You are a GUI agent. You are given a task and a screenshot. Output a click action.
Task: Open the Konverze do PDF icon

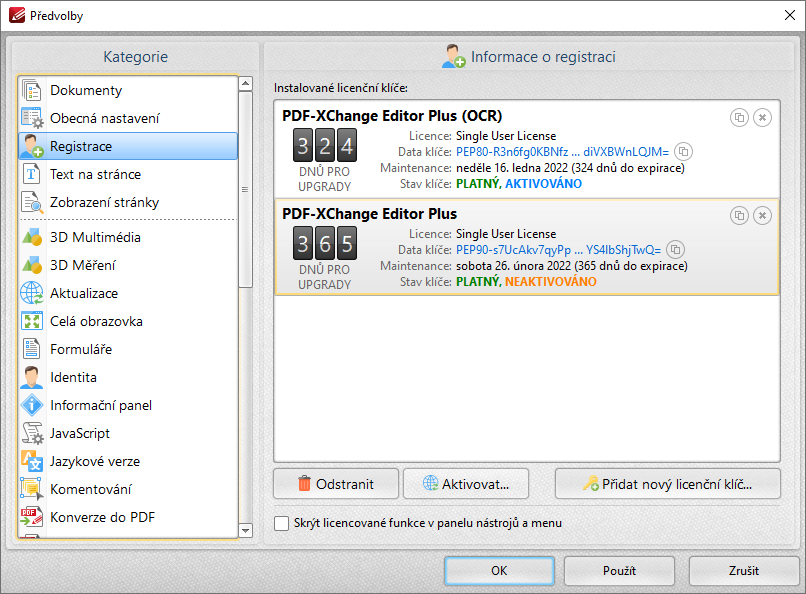[x=31, y=517]
